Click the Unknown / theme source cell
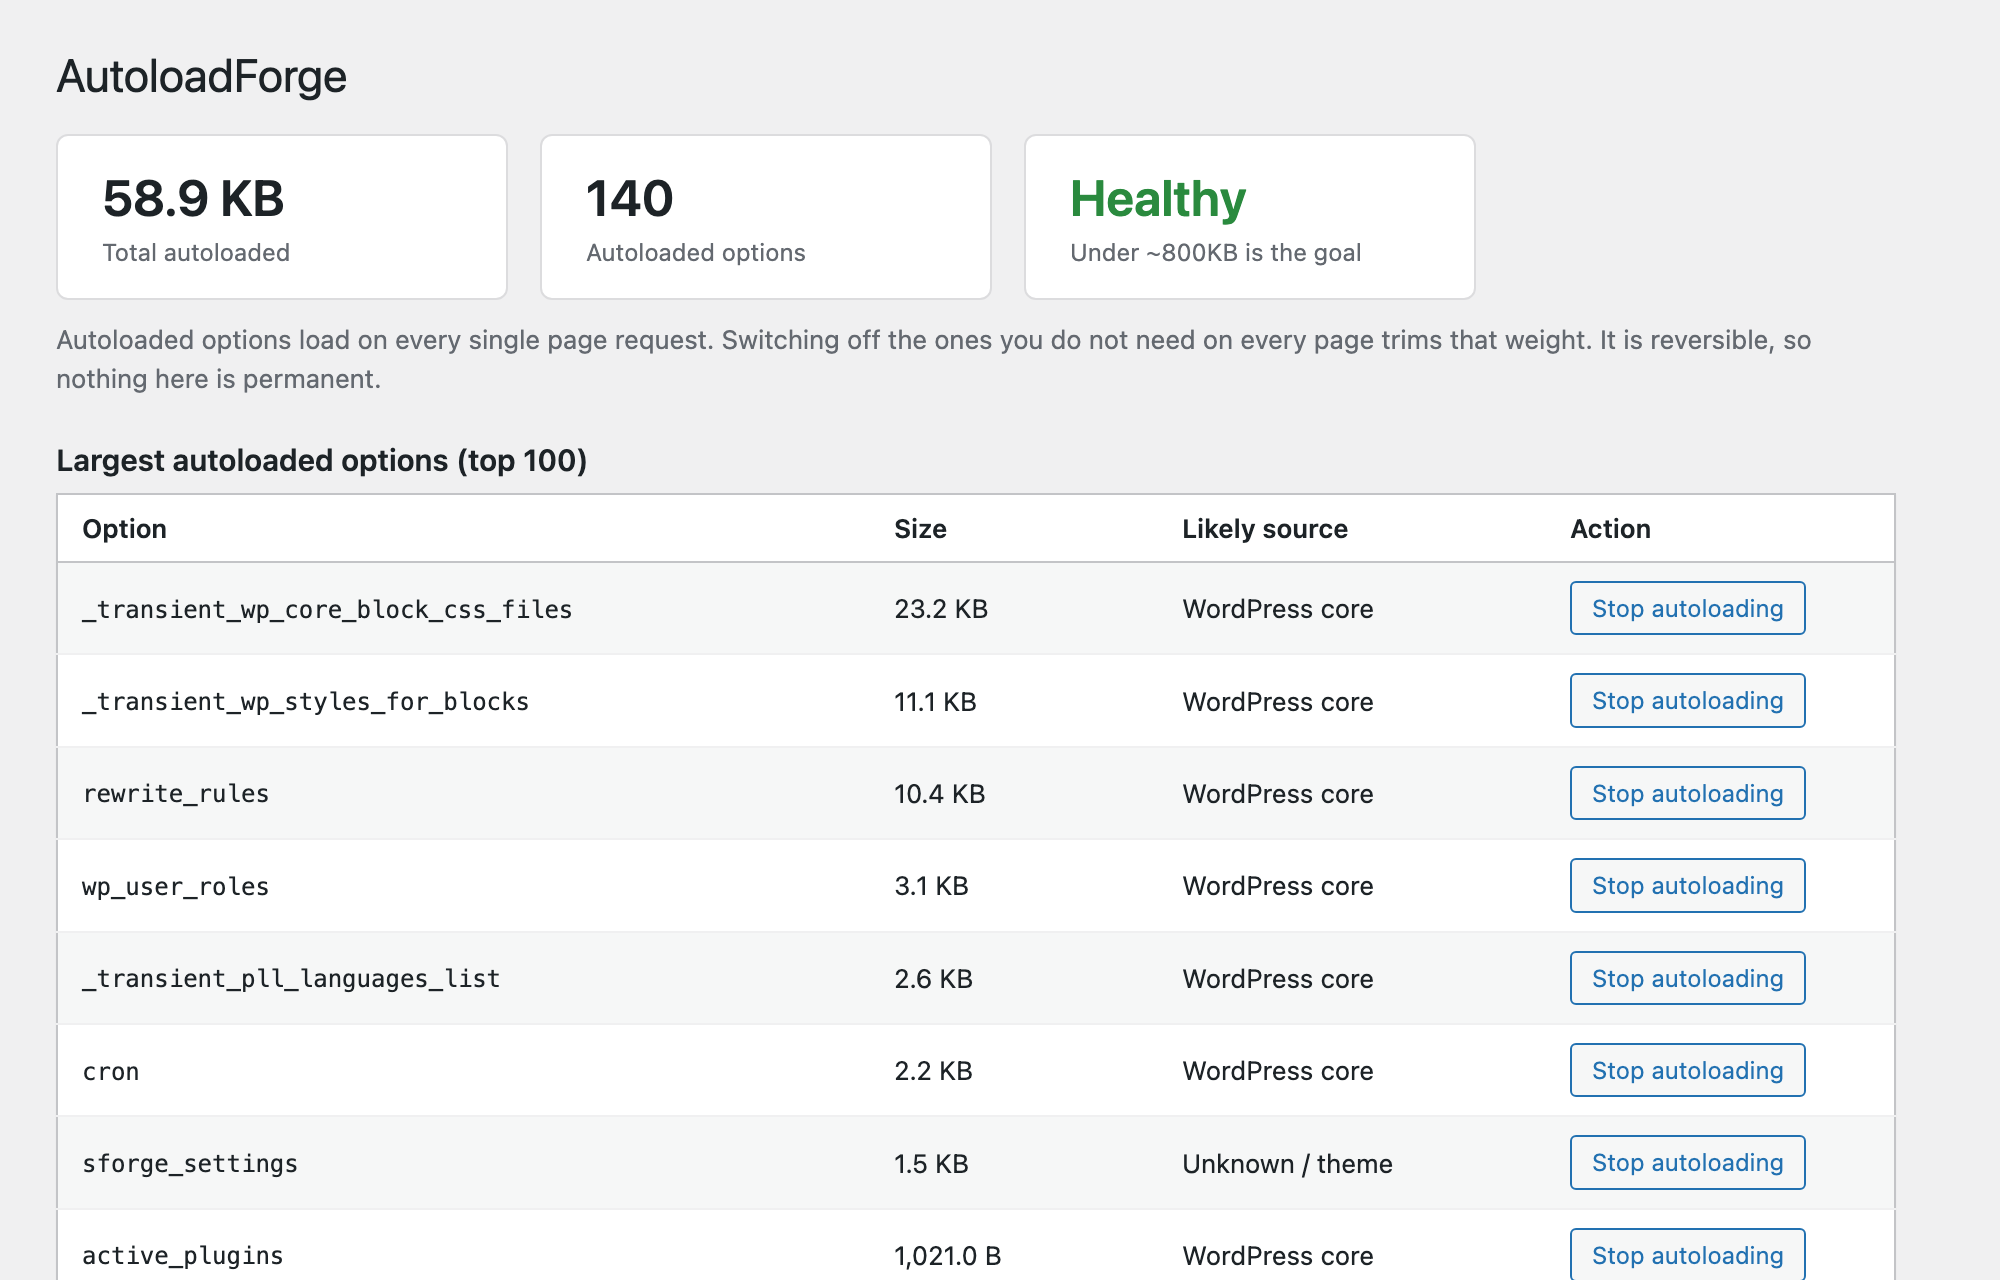The width and height of the screenshot is (2000, 1280). 1287,1163
